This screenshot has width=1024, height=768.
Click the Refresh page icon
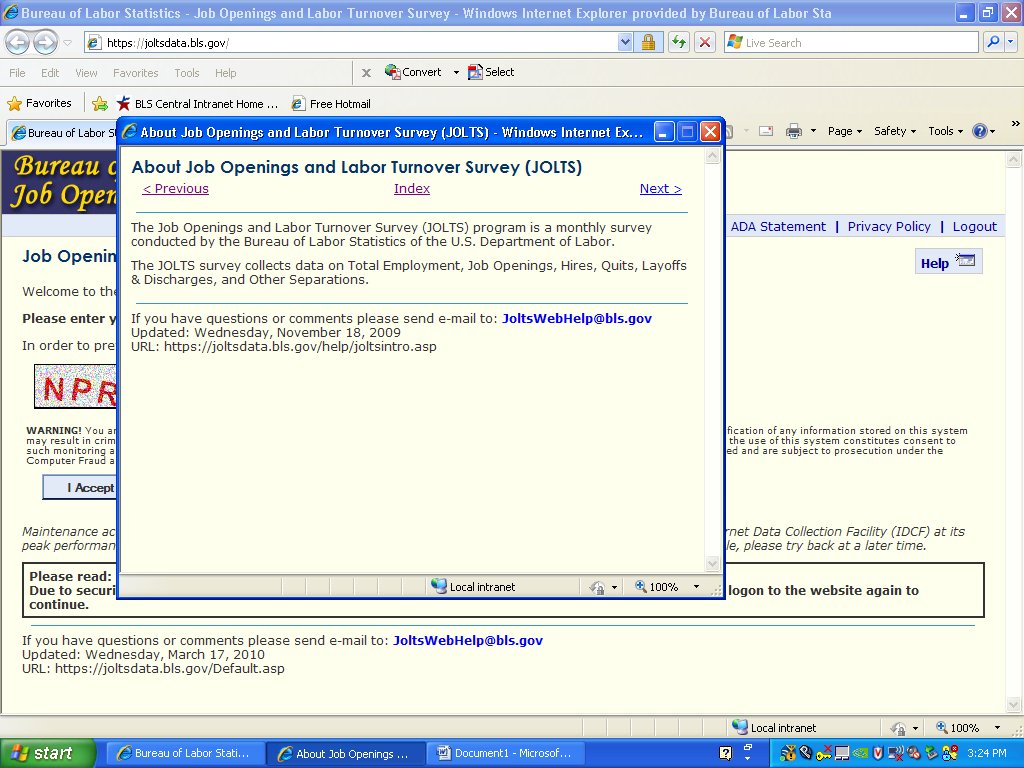[x=679, y=42]
